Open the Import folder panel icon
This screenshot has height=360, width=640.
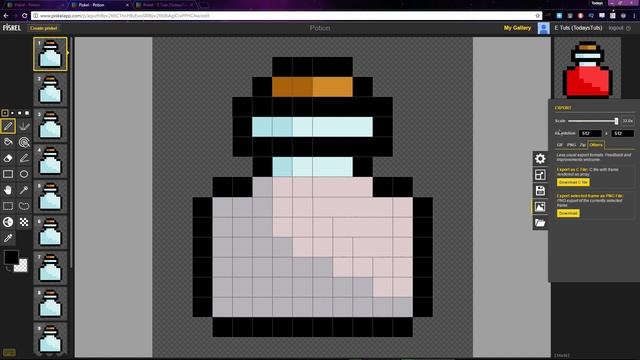pyautogui.click(x=540, y=223)
